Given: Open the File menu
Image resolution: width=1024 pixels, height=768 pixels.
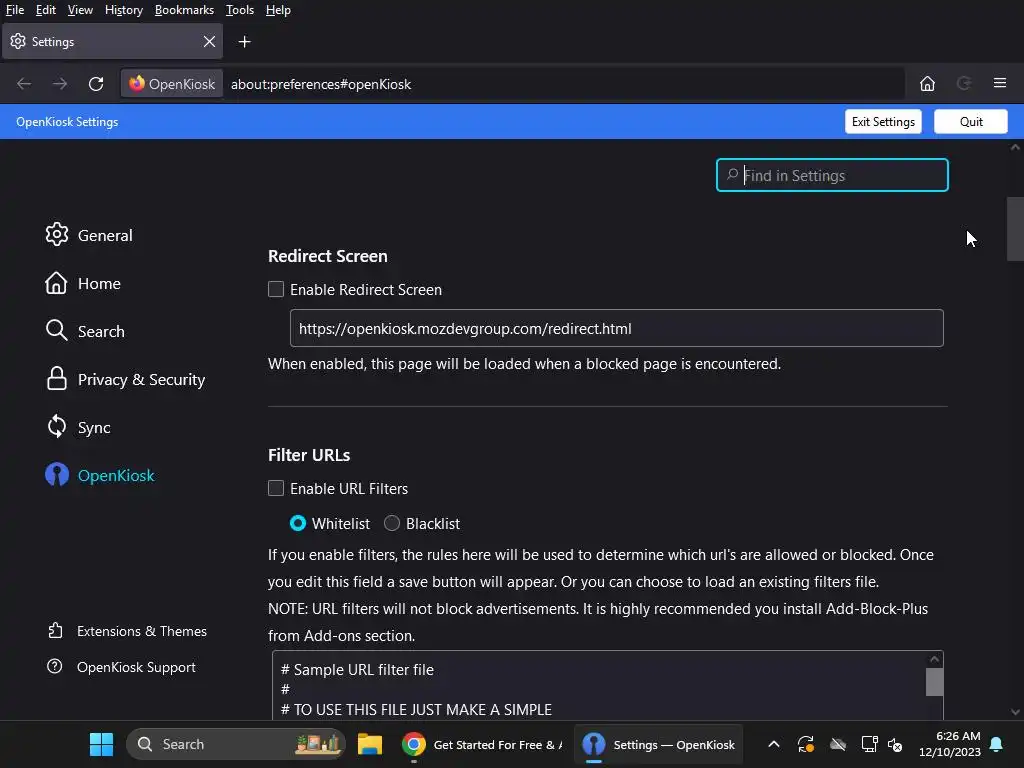Looking at the screenshot, I should point(15,10).
